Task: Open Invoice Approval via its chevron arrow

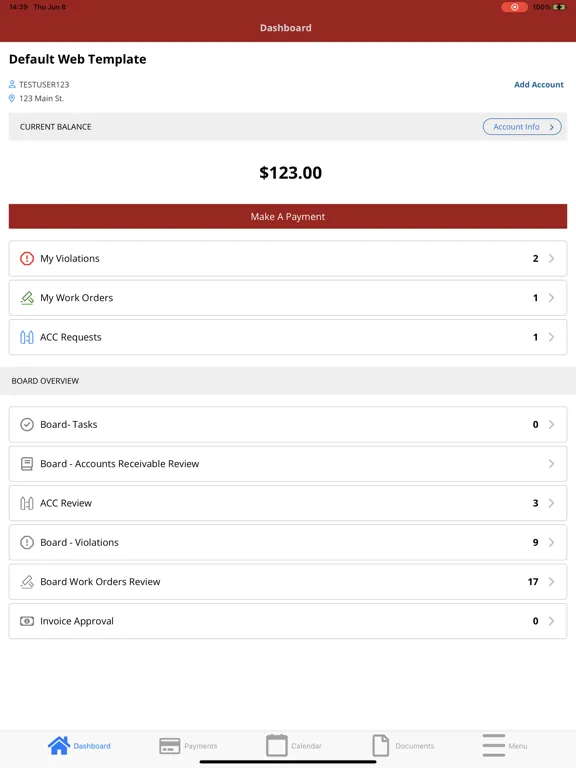Action: click(x=551, y=621)
